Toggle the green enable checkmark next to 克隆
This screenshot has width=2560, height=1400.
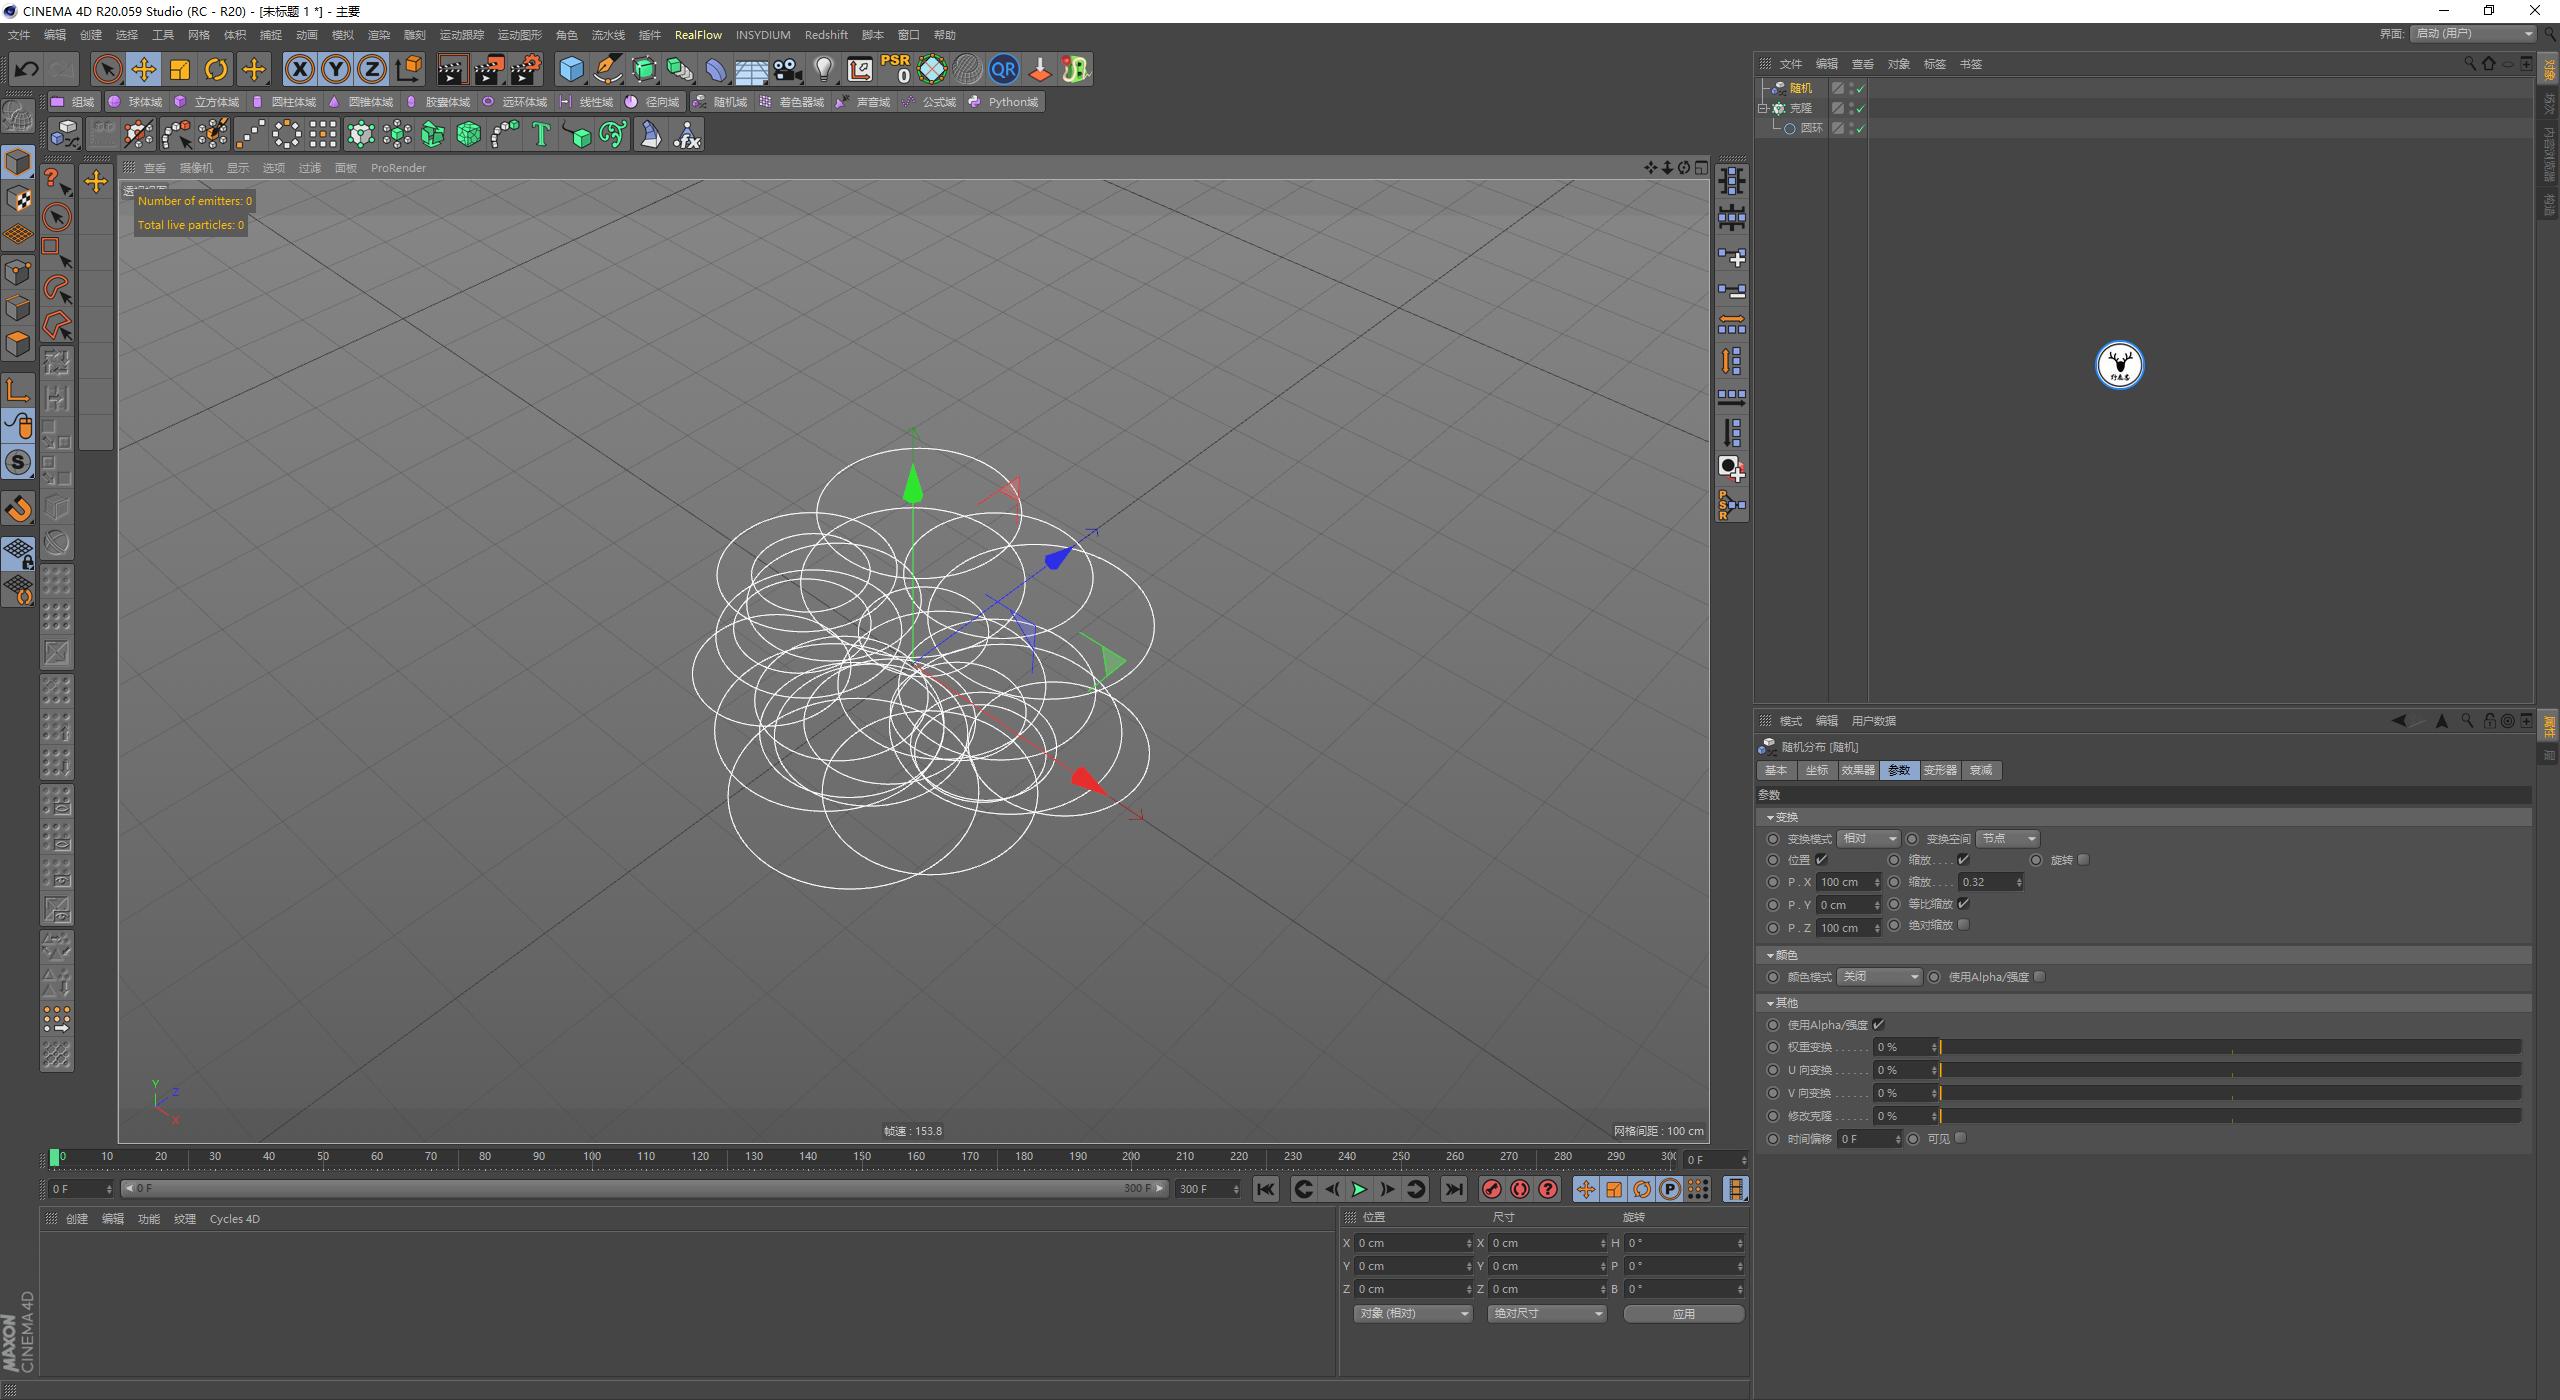(x=1860, y=107)
